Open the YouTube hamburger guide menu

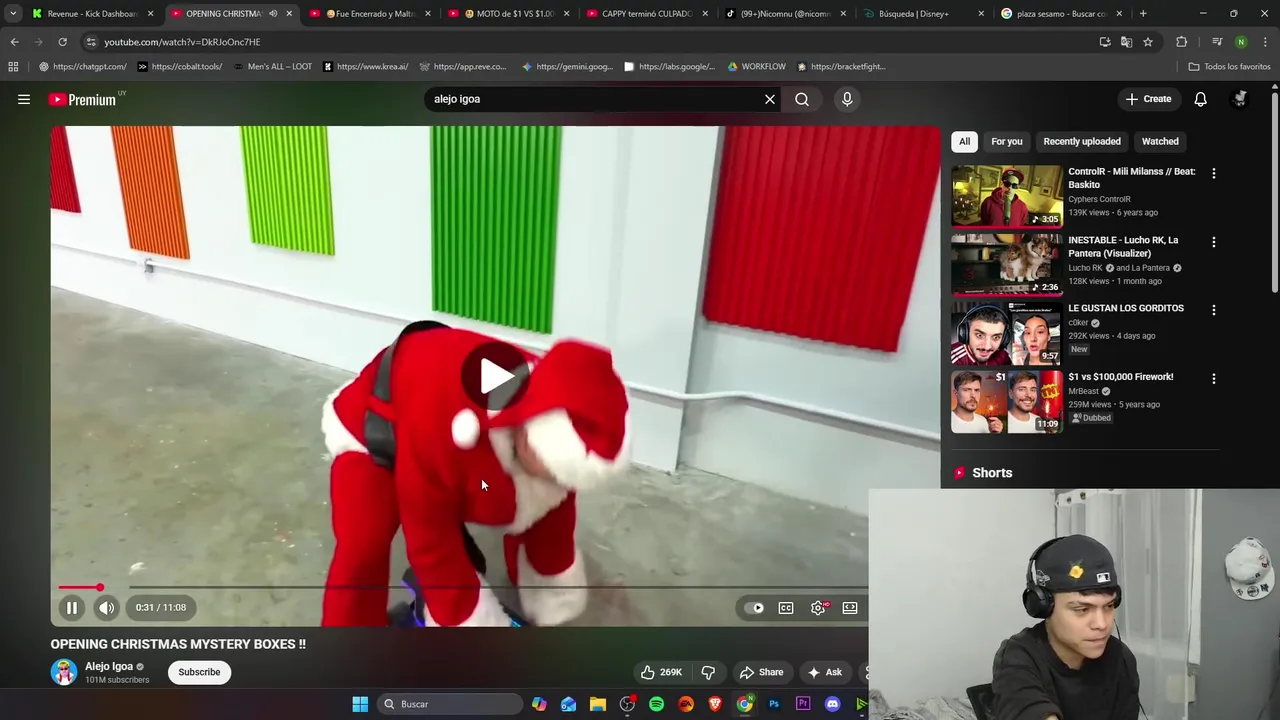24,99
